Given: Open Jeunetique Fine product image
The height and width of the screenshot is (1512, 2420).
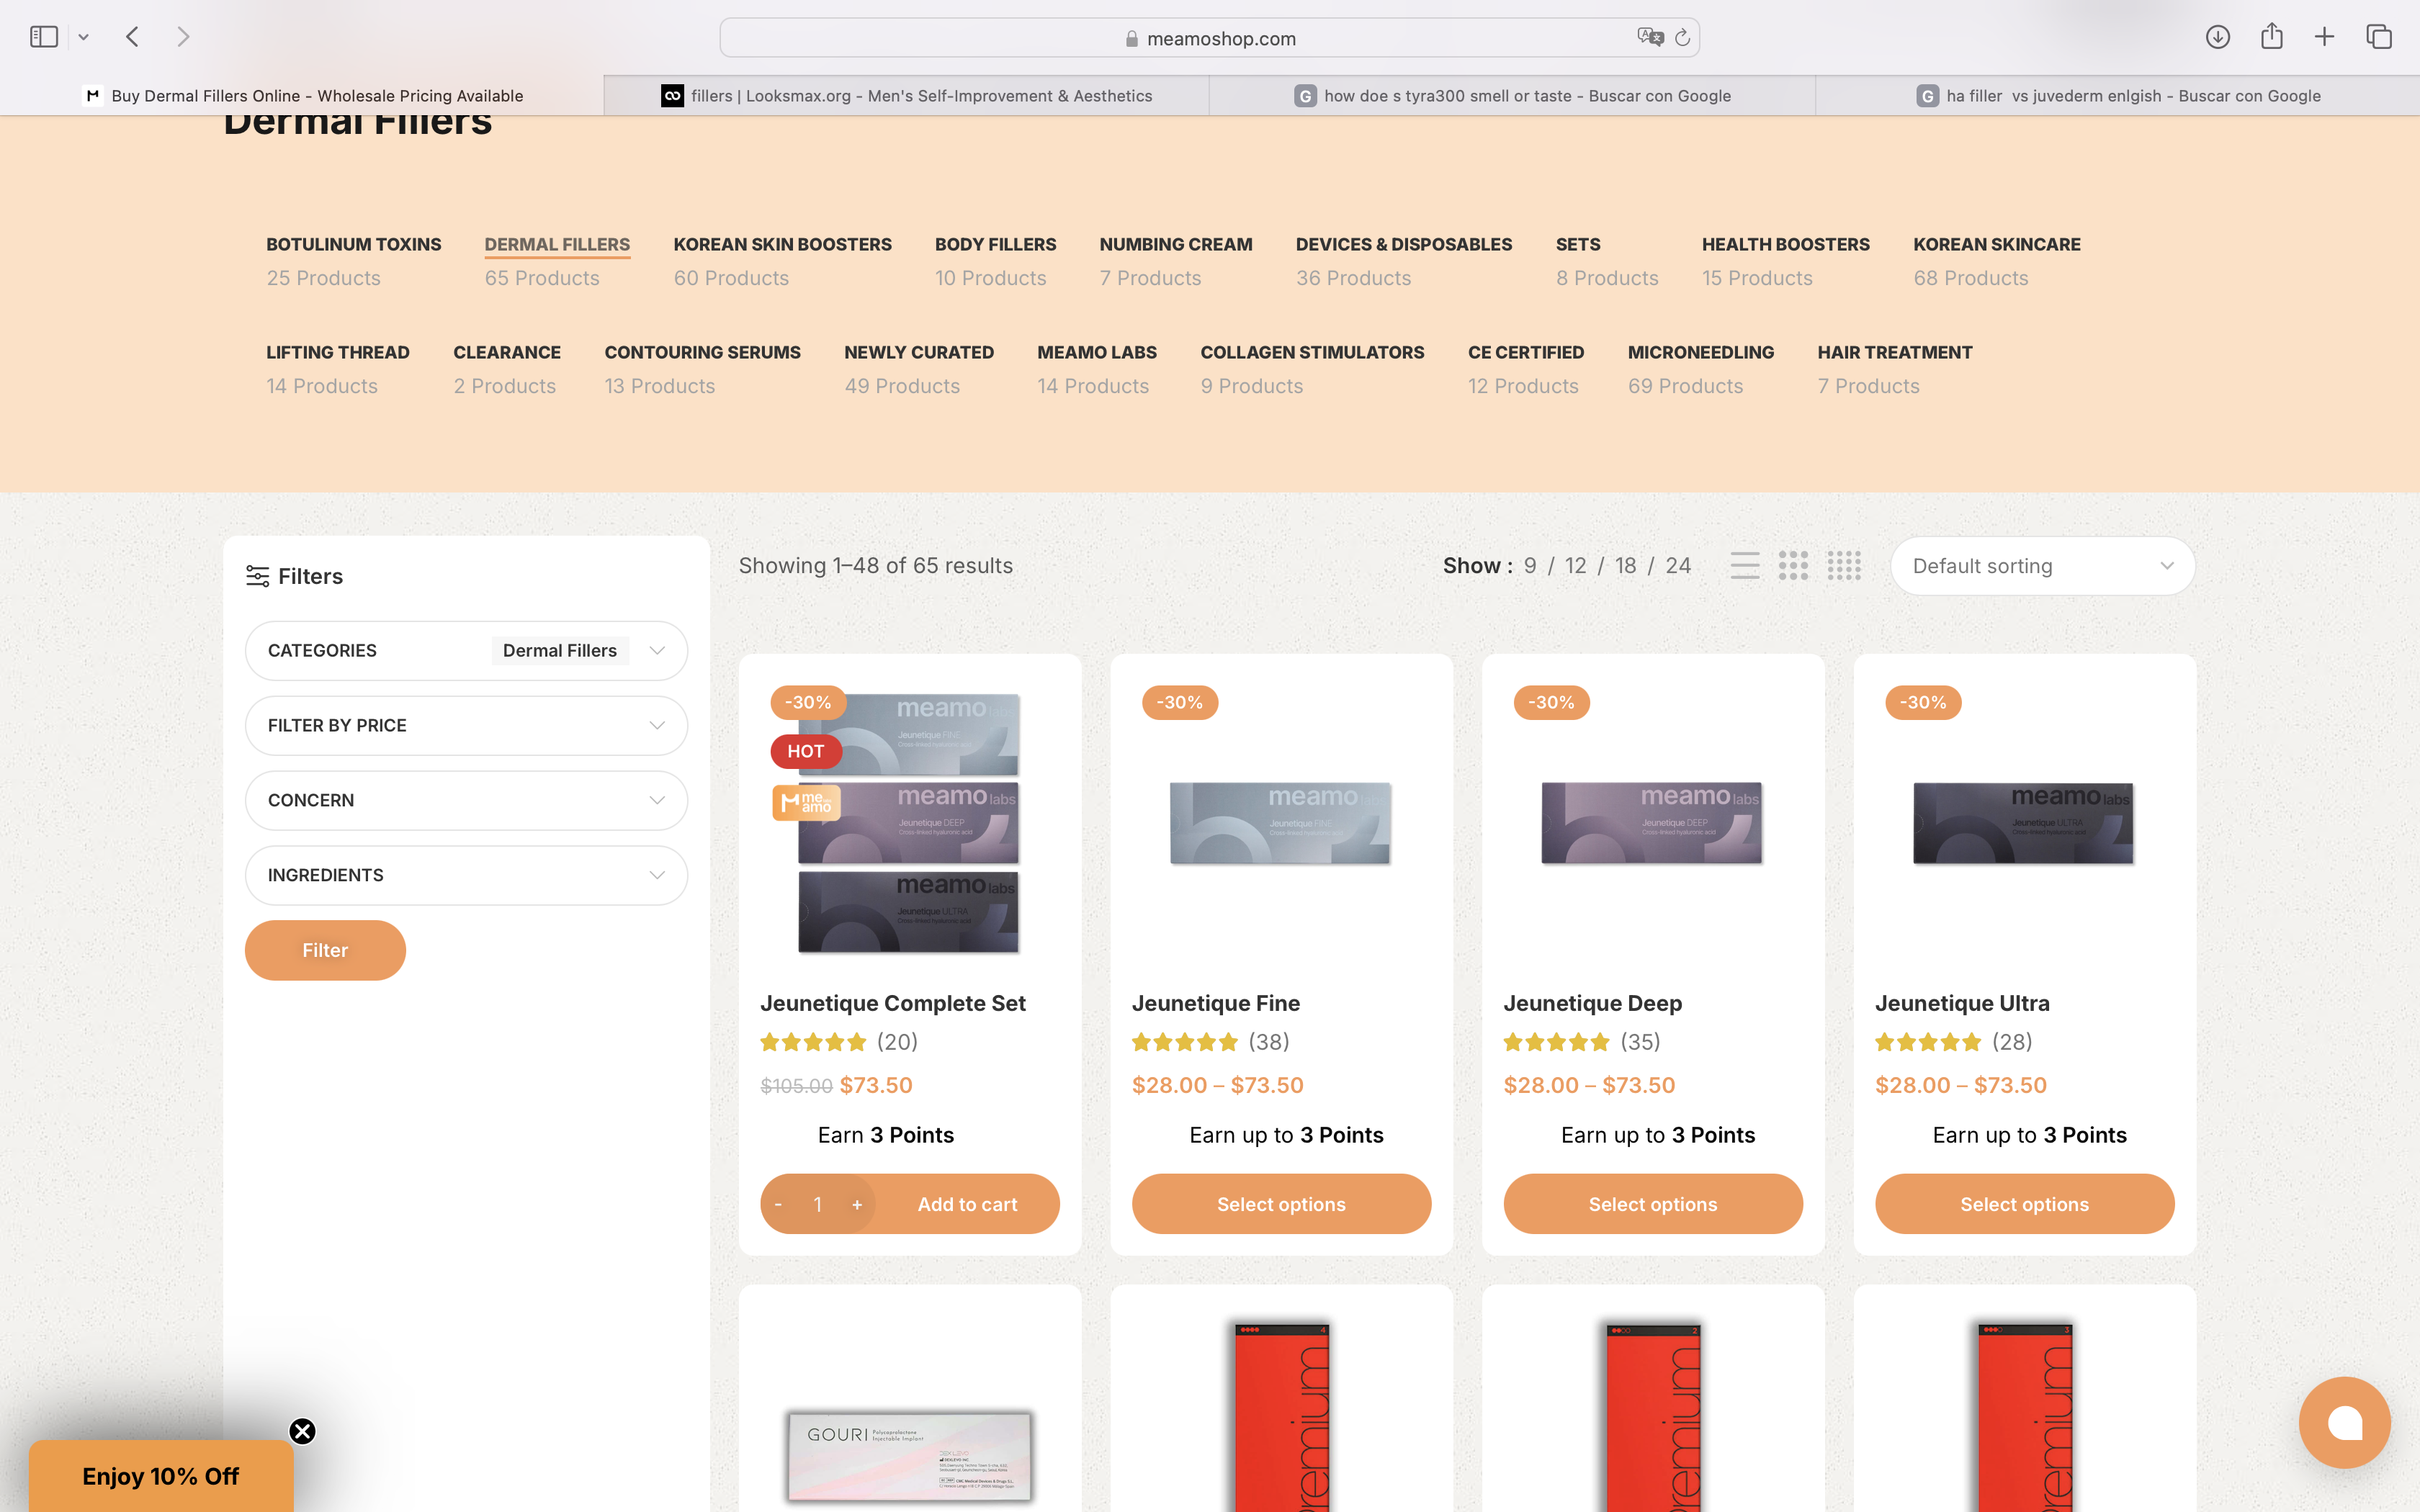Looking at the screenshot, I should pyautogui.click(x=1280, y=822).
